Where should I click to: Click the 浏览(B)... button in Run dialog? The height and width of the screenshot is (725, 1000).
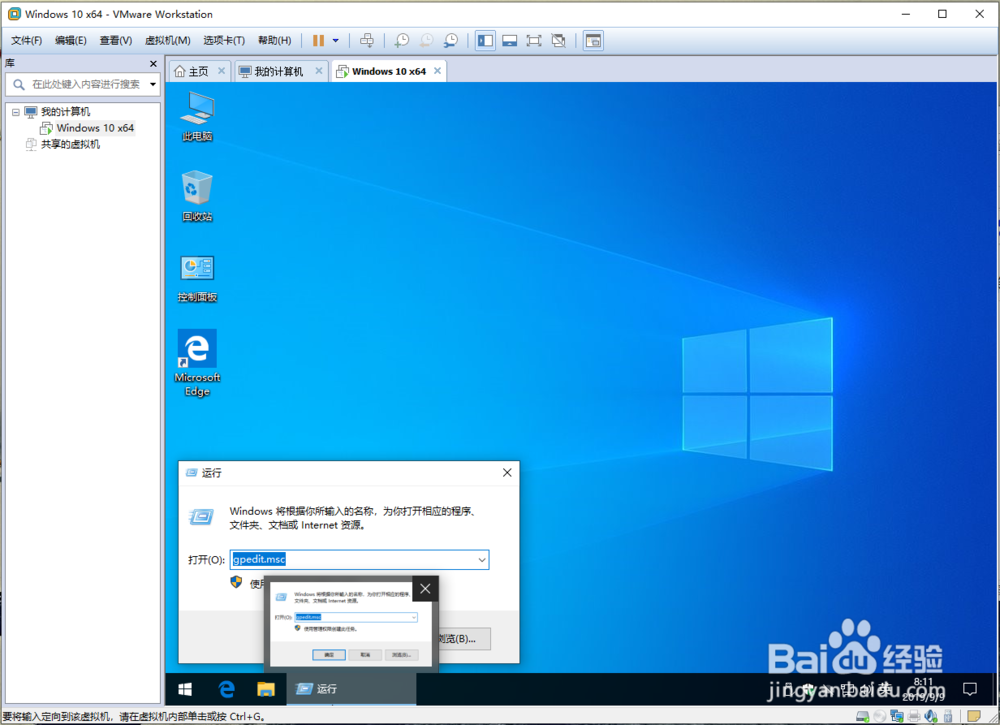pyautogui.click(x=463, y=639)
